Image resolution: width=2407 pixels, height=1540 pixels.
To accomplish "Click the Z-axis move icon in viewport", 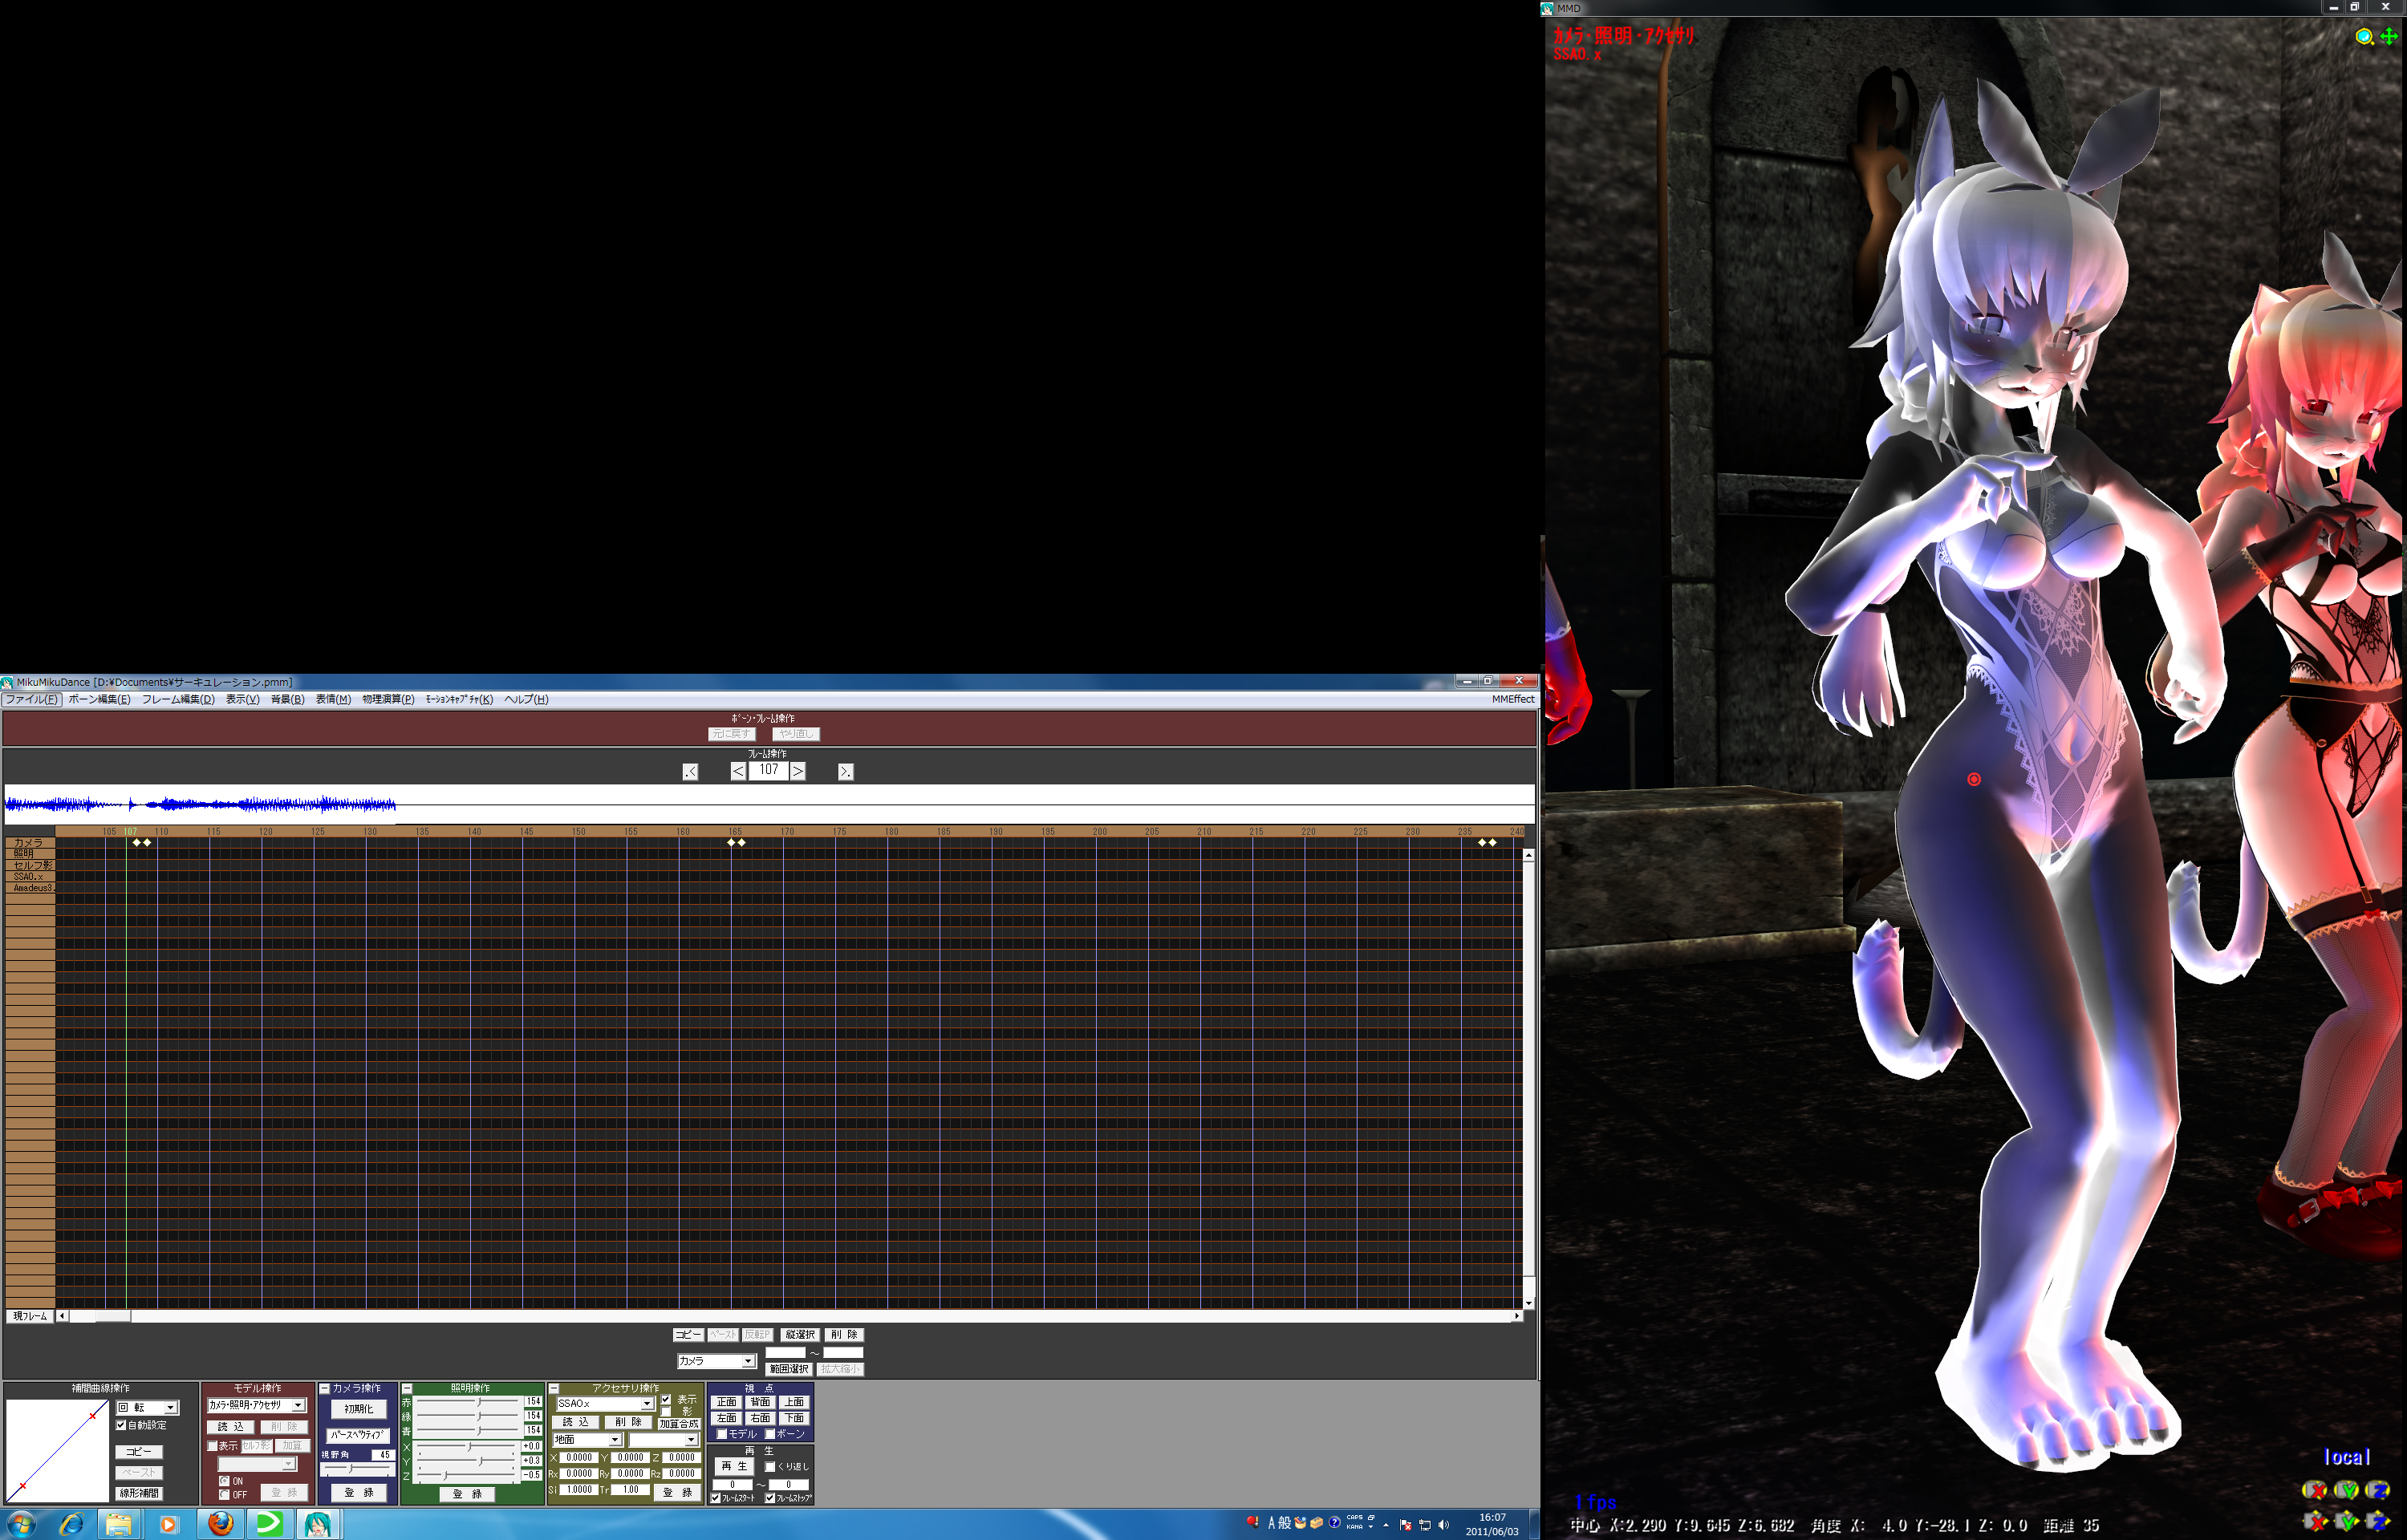I will click(2378, 1521).
